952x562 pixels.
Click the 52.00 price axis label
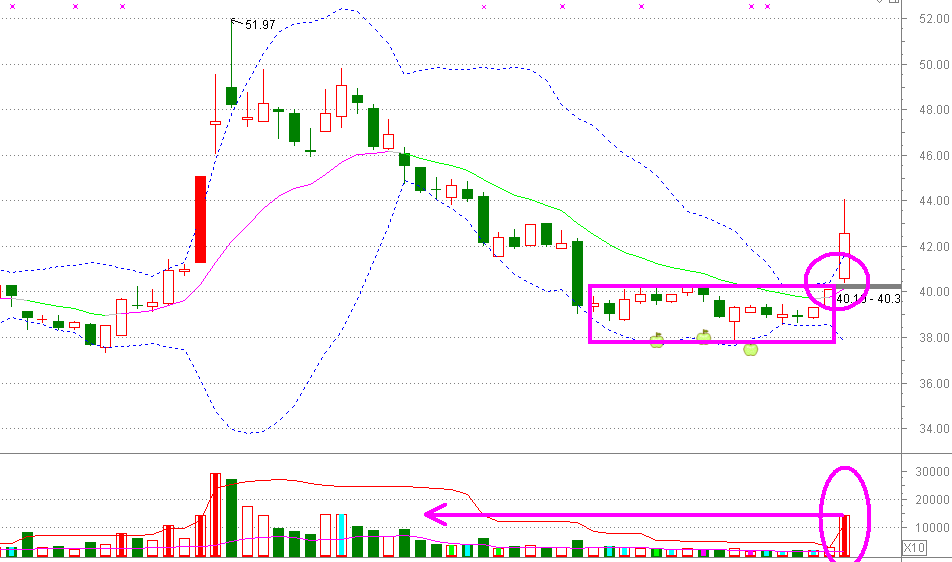point(934,19)
